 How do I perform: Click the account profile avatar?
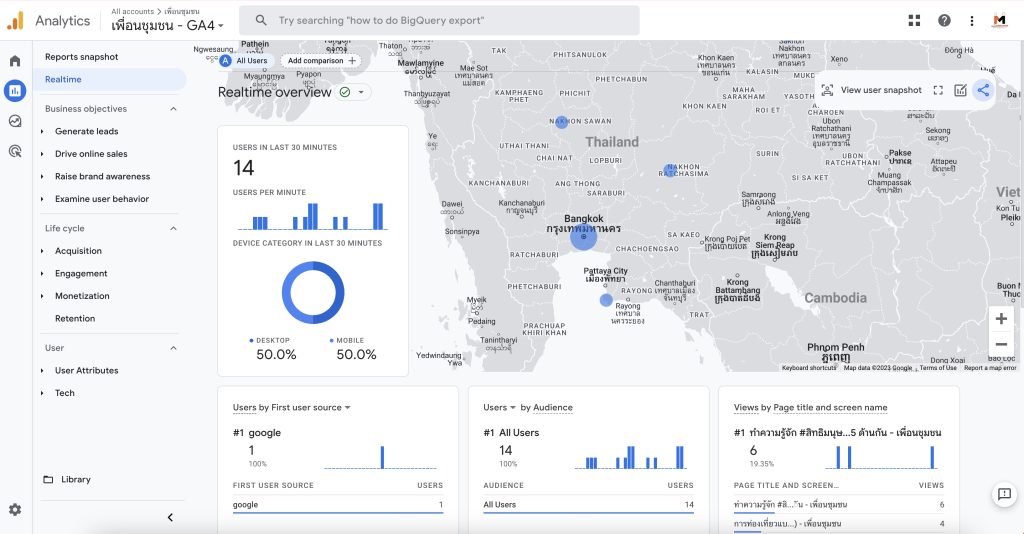click(x=1000, y=21)
